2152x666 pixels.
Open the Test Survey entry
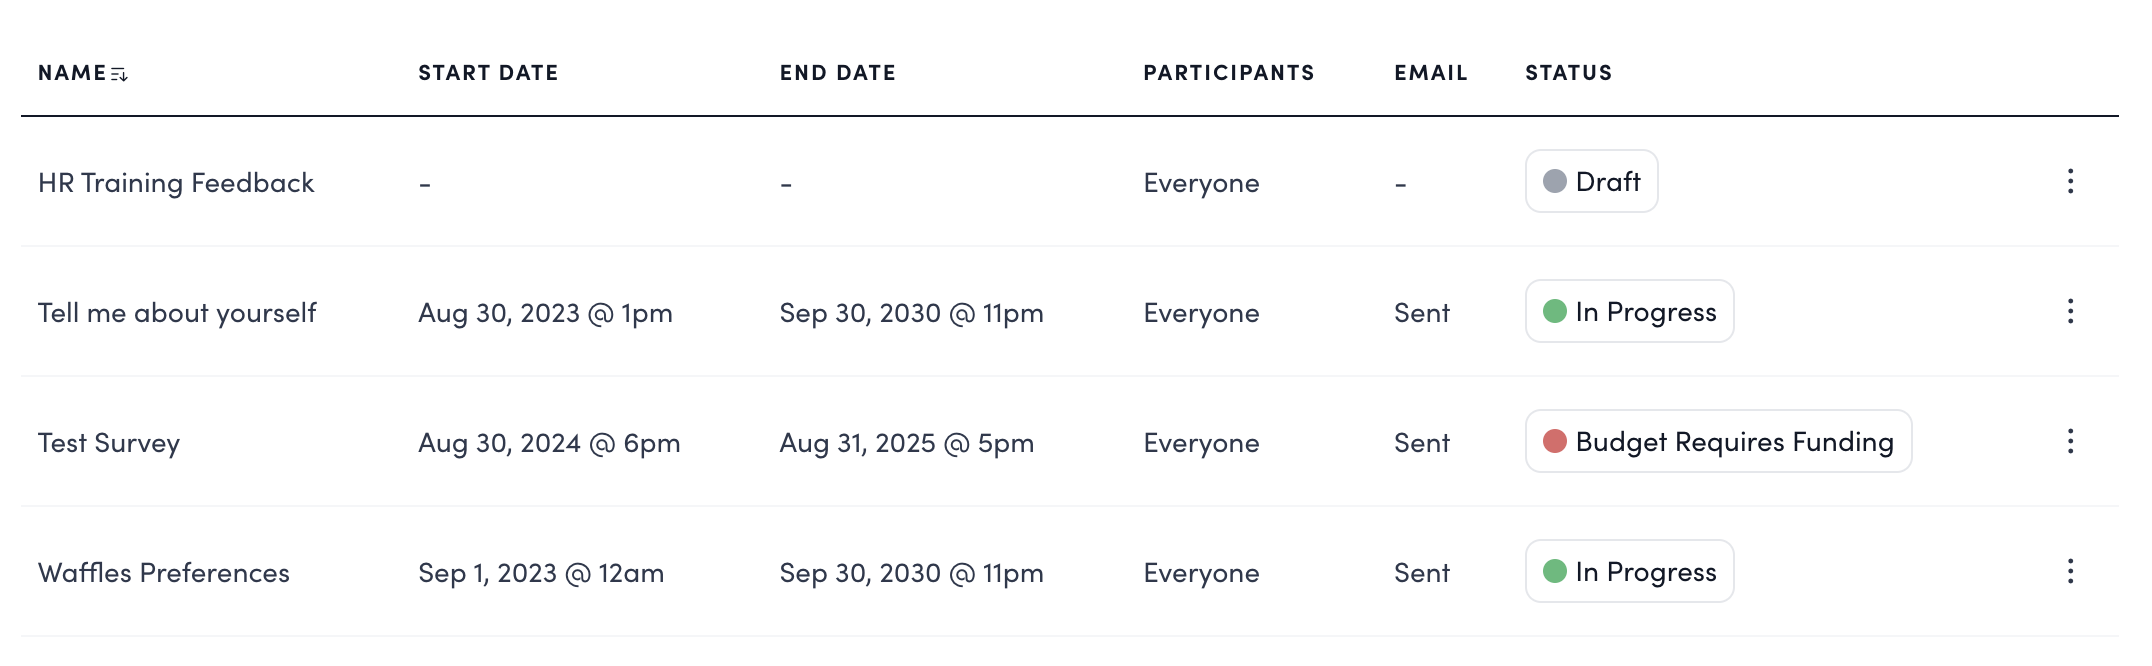click(109, 443)
